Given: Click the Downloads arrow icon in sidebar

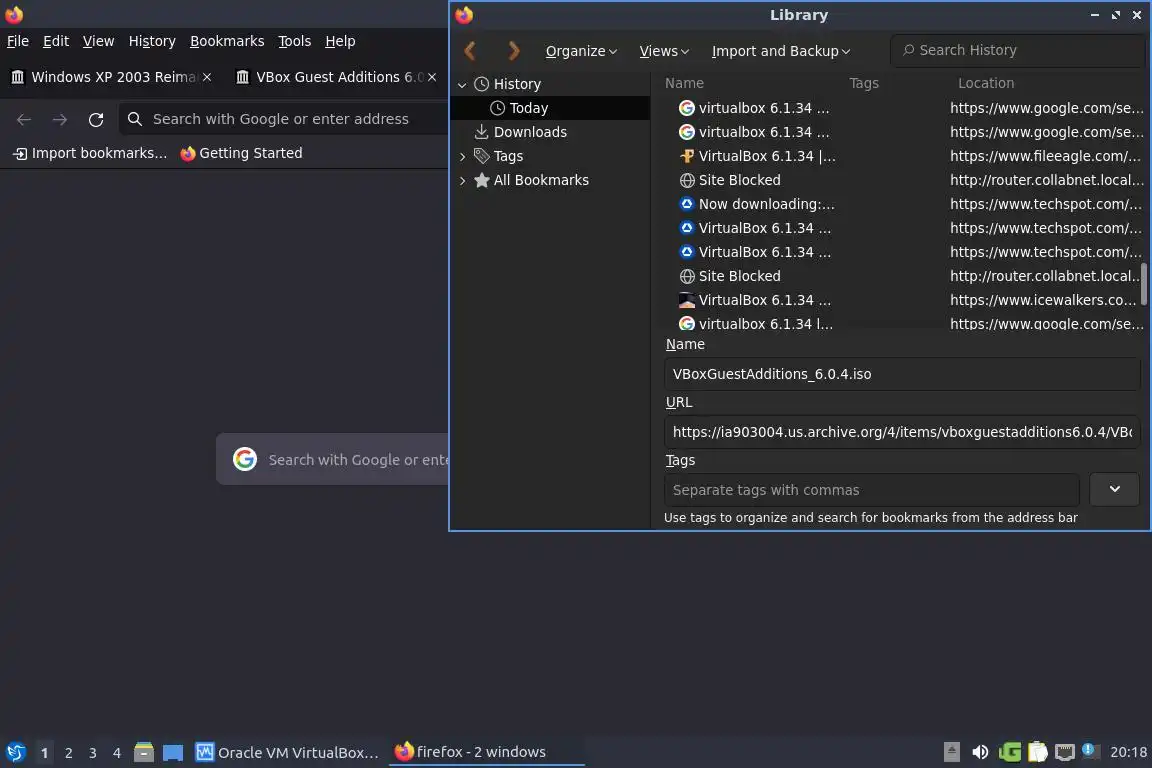Looking at the screenshot, I should click(481, 132).
